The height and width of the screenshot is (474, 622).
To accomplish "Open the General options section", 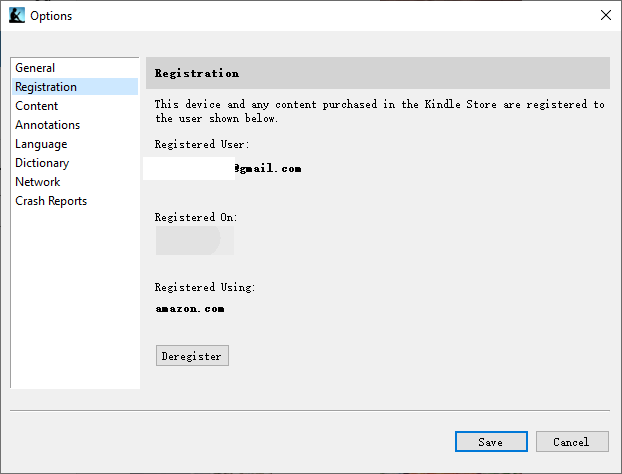I will pyautogui.click(x=75, y=68).
